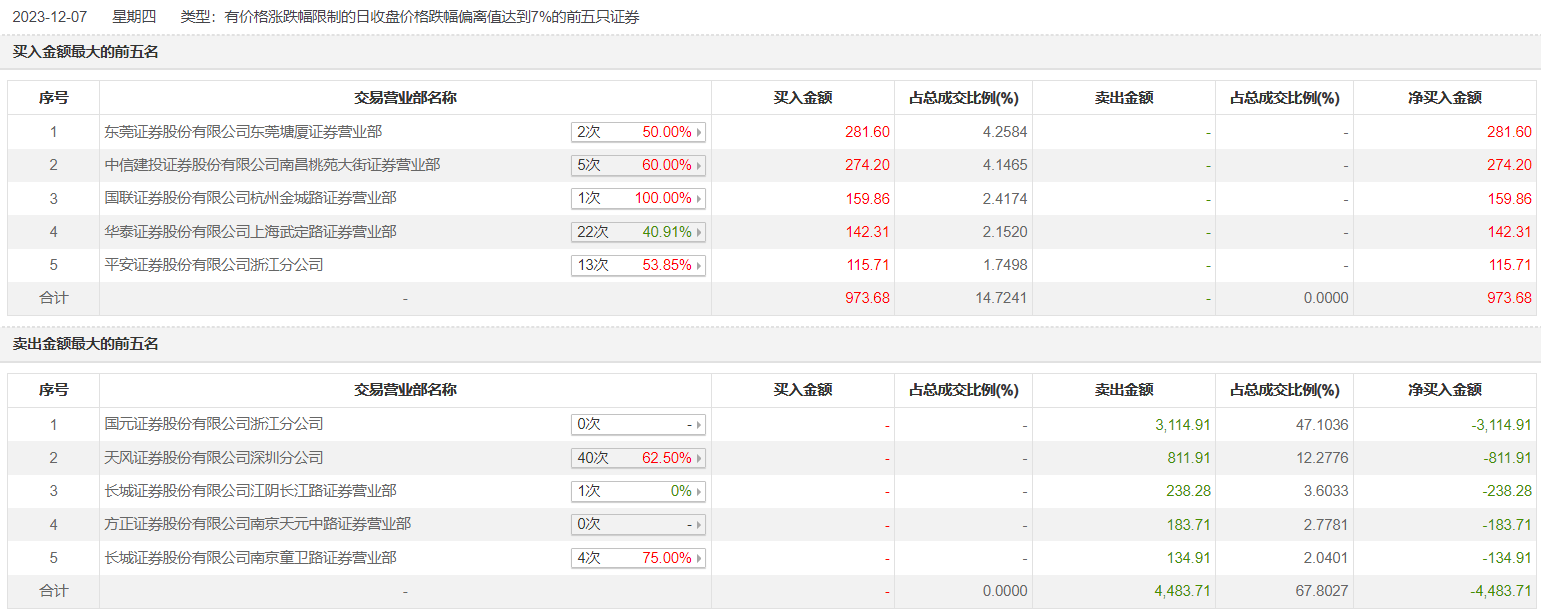Open 中信建投证券南昌桃苑大街证券营业部 link
The height and width of the screenshot is (614, 1541).
[x=272, y=165]
